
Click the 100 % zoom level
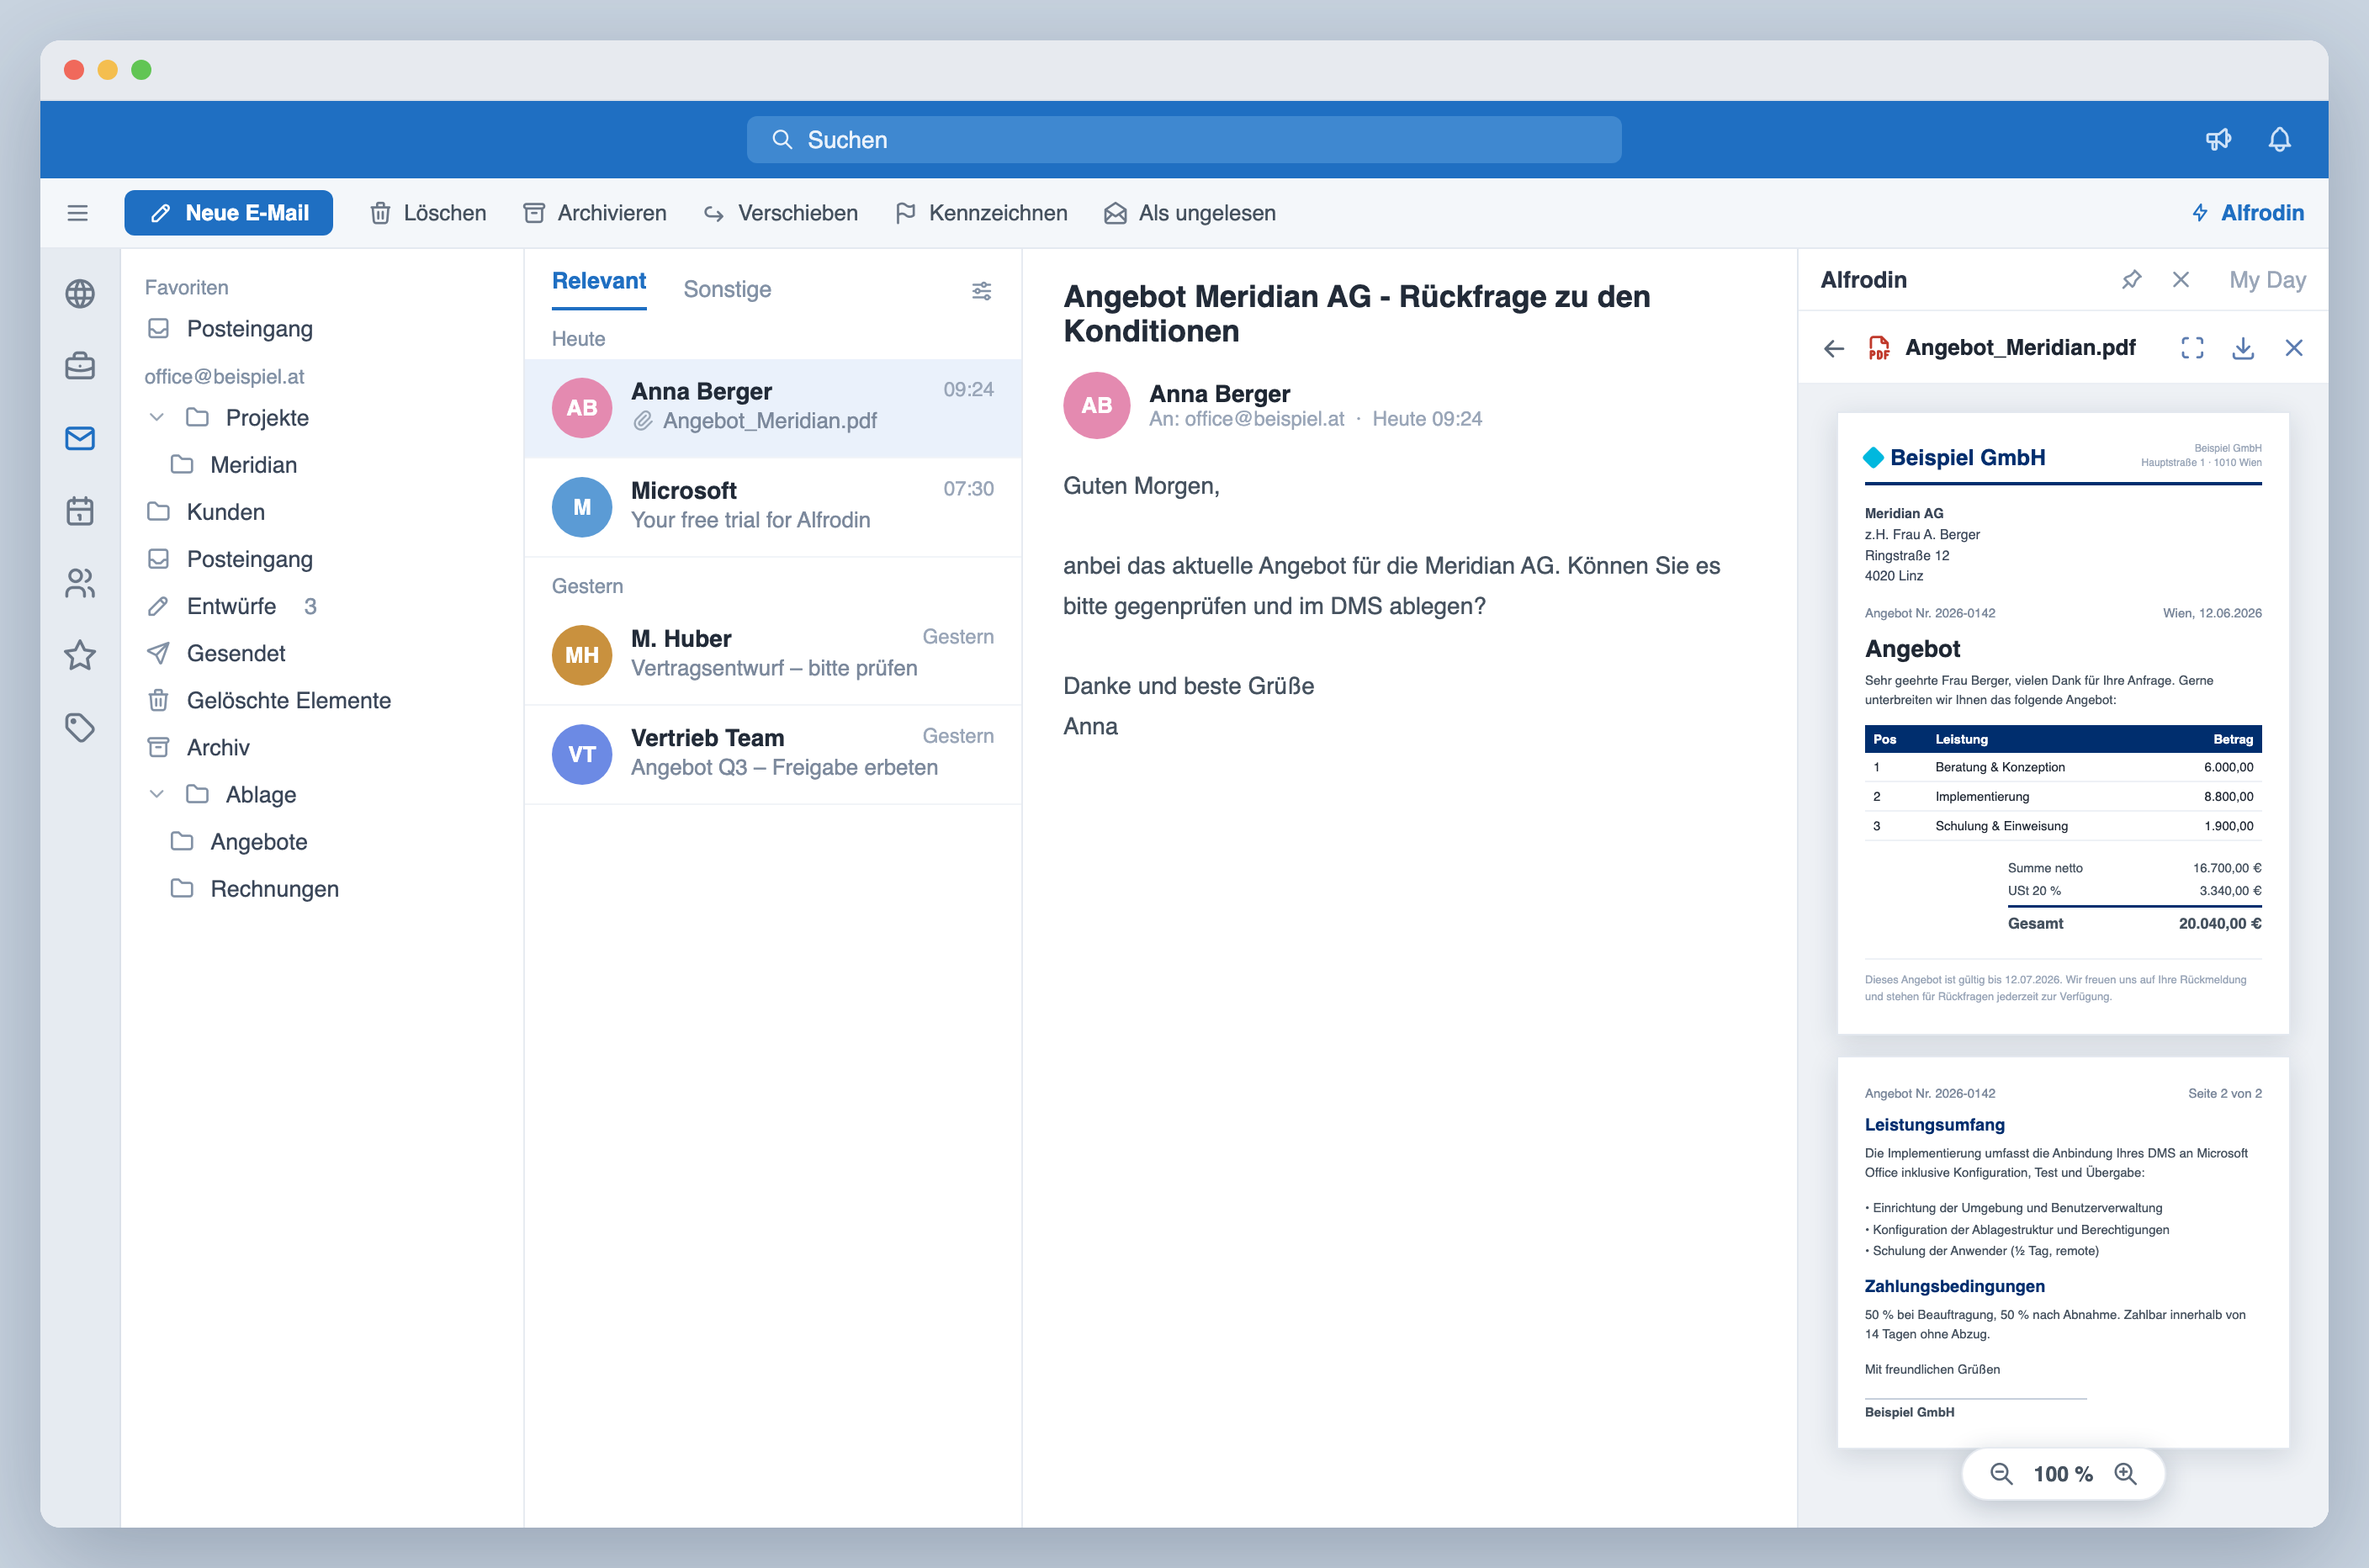2062,1474
